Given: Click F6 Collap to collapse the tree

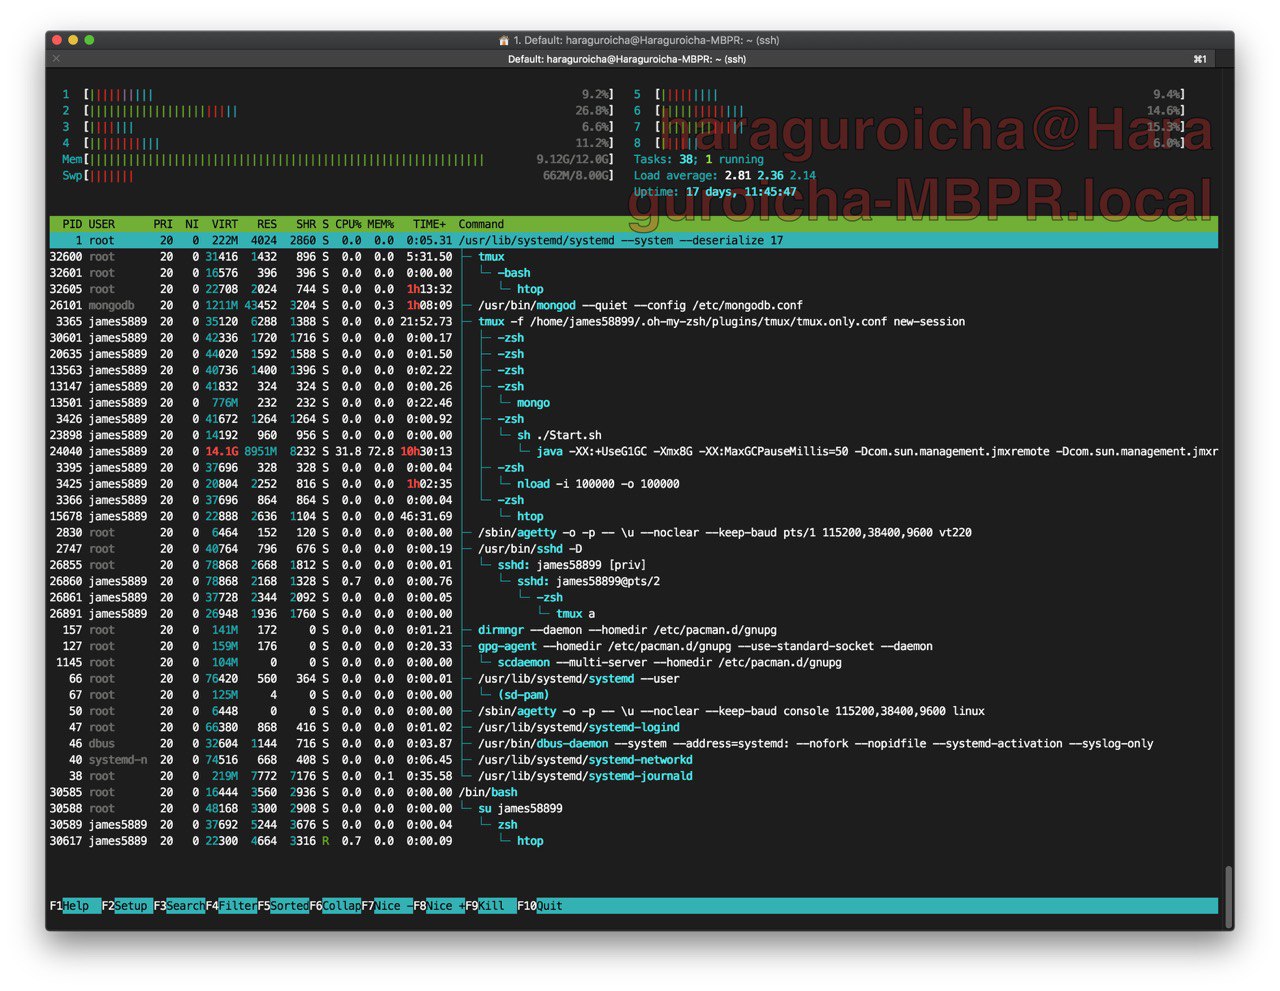Looking at the screenshot, I should (335, 906).
